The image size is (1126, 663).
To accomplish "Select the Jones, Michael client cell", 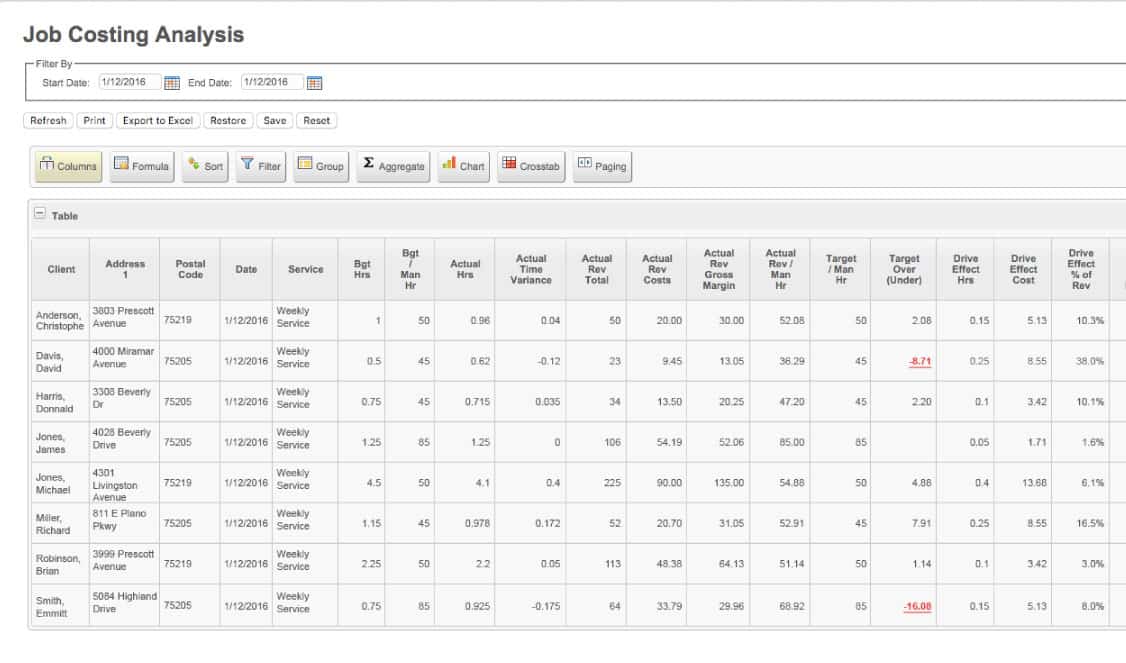I will 61,483.
